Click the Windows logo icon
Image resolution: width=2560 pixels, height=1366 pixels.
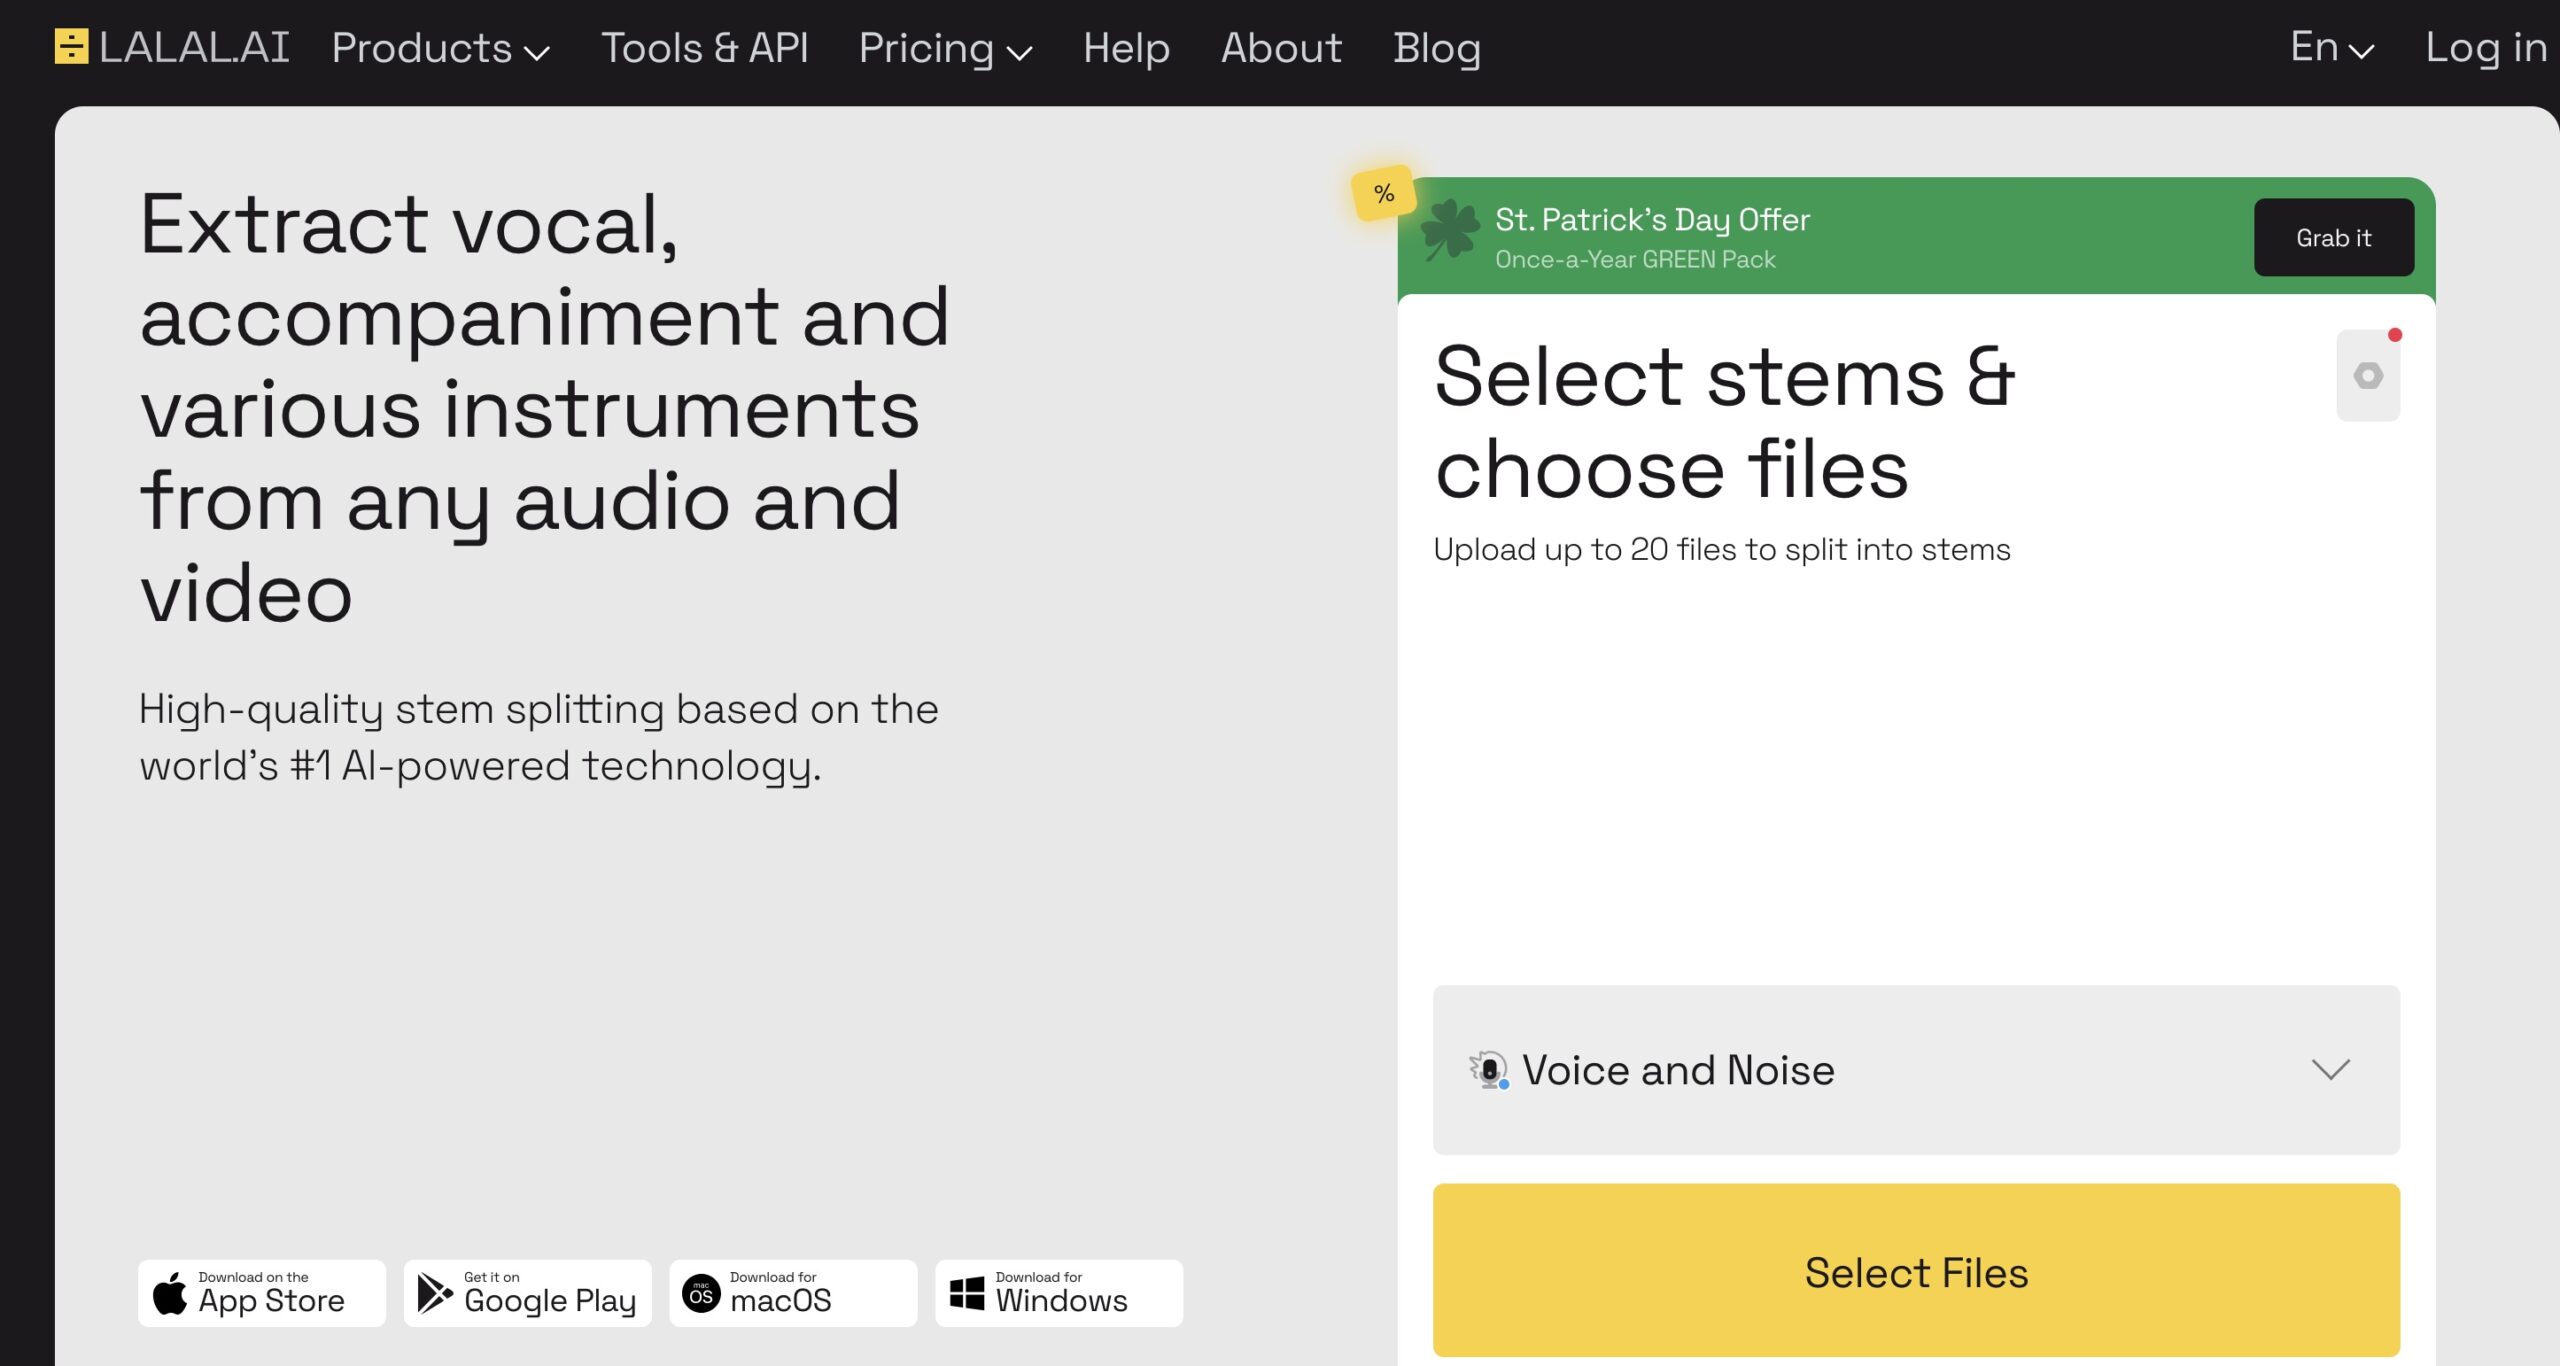click(x=966, y=1294)
